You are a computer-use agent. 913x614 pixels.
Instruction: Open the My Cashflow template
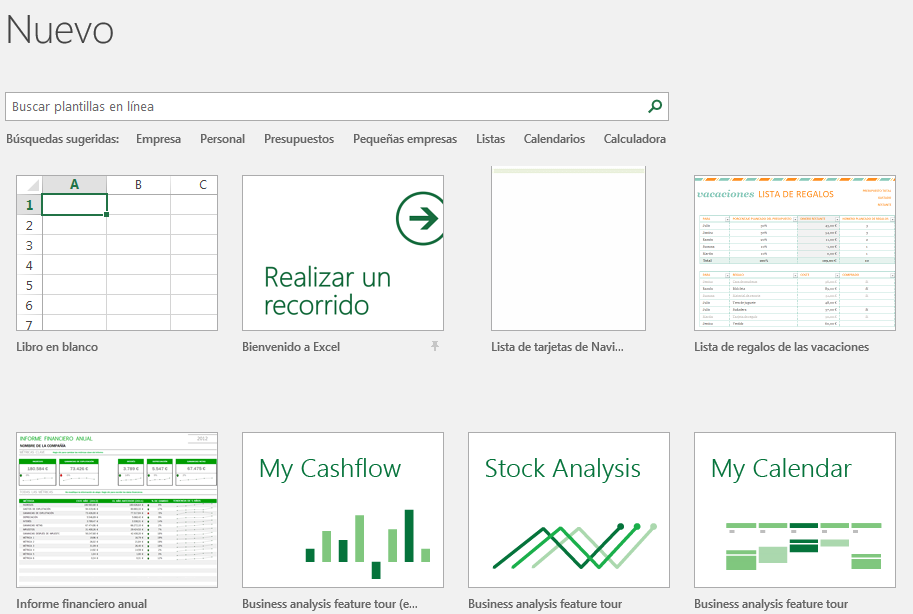[x=343, y=510]
